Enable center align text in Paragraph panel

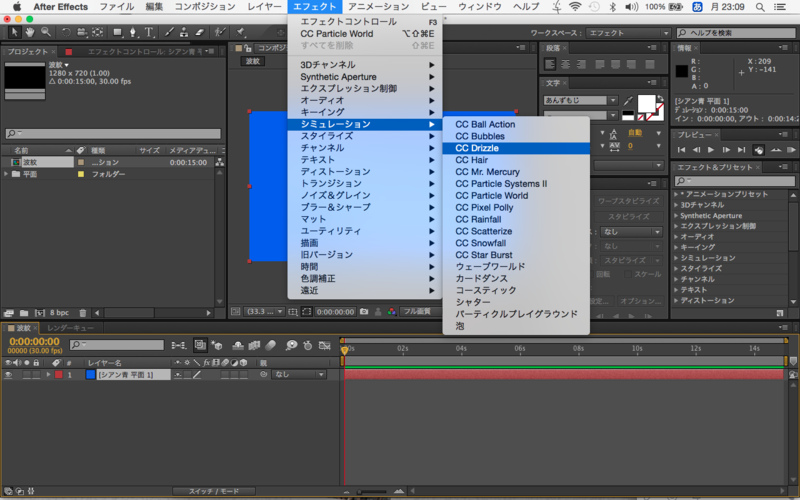tap(565, 65)
